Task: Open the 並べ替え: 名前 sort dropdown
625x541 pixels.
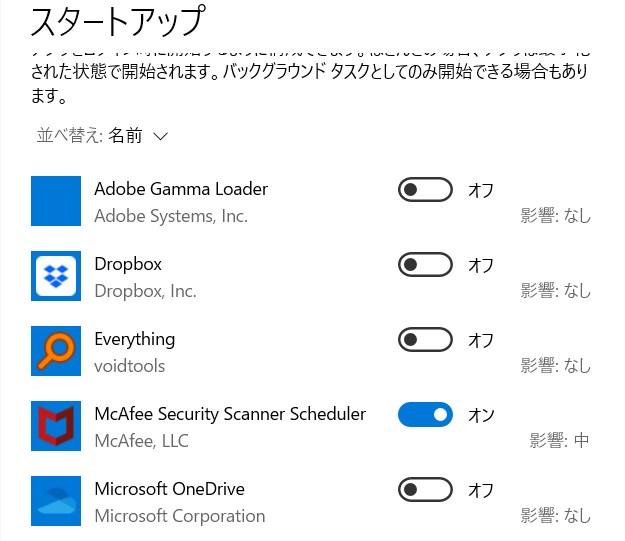Action: pos(103,136)
